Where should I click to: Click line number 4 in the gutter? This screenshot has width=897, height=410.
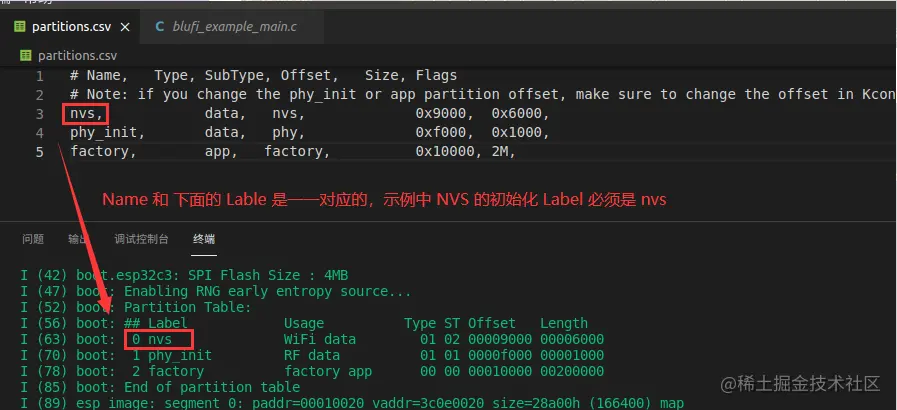(x=39, y=133)
